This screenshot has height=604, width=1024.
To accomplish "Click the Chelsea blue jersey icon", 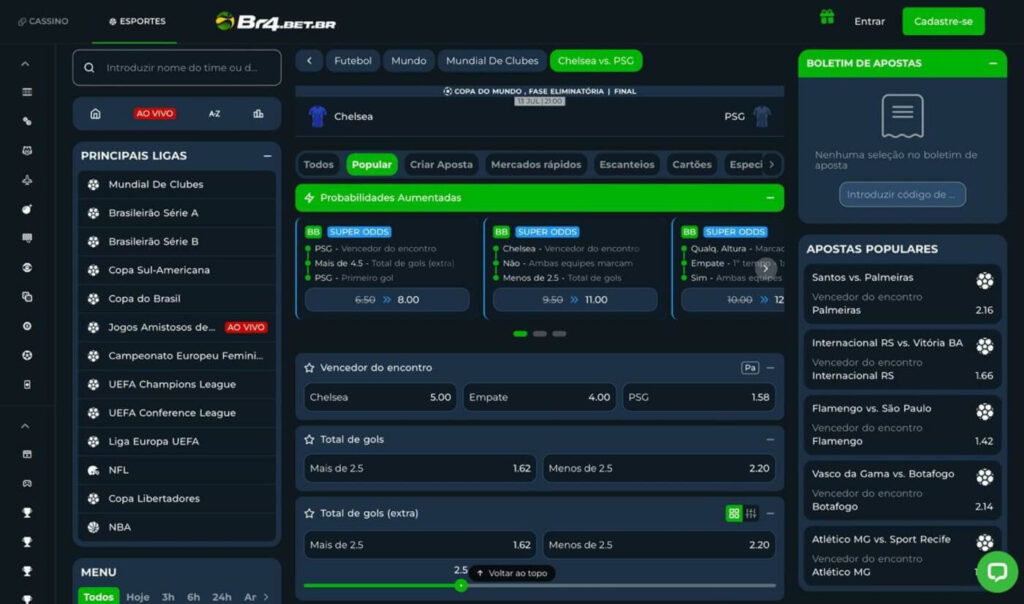I will coord(317,116).
